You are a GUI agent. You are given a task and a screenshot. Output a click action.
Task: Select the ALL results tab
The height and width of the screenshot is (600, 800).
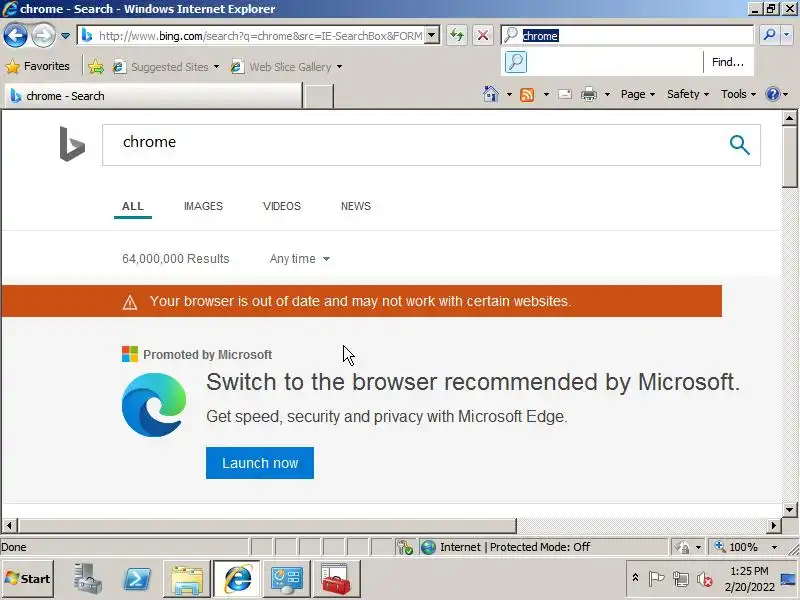(133, 206)
